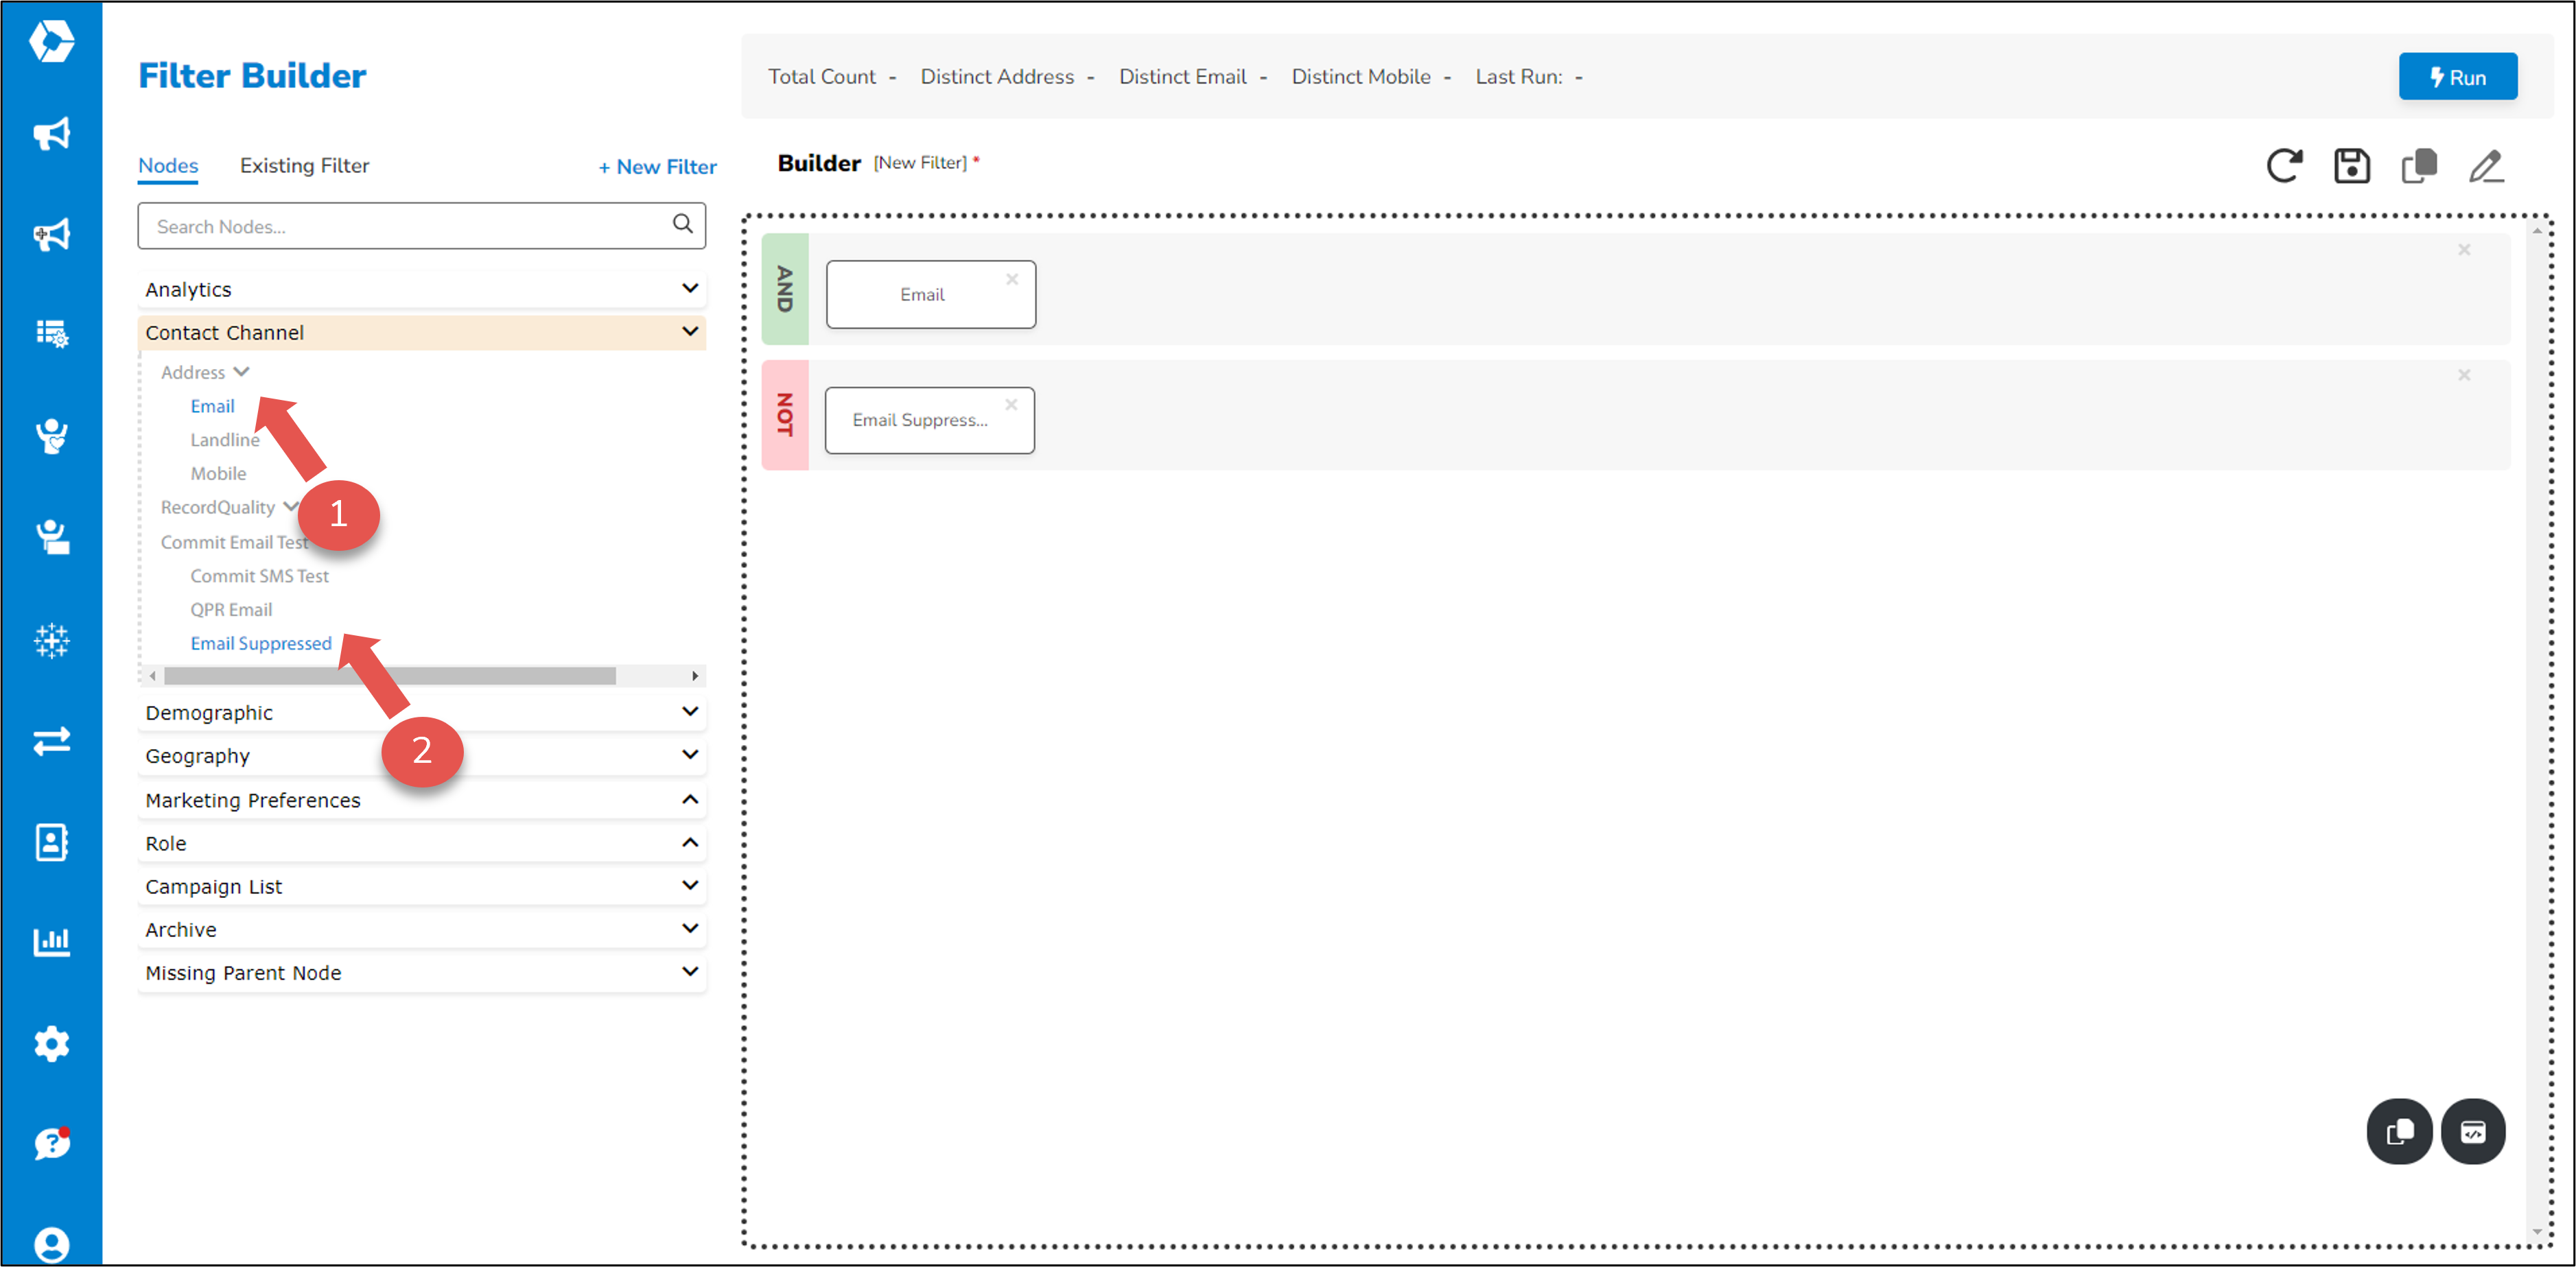The width and height of the screenshot is (2576, 1267).
Task: Open the bar chart reports sidebar icon
Action: [x=52, y=941]
